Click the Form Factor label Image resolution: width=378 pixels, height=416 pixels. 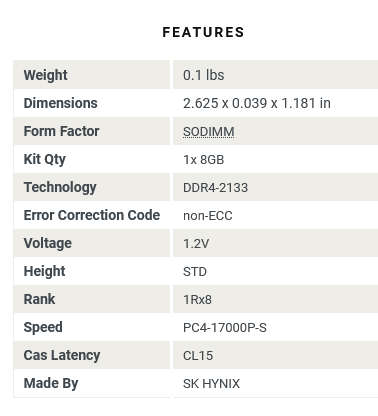point(61,131)
